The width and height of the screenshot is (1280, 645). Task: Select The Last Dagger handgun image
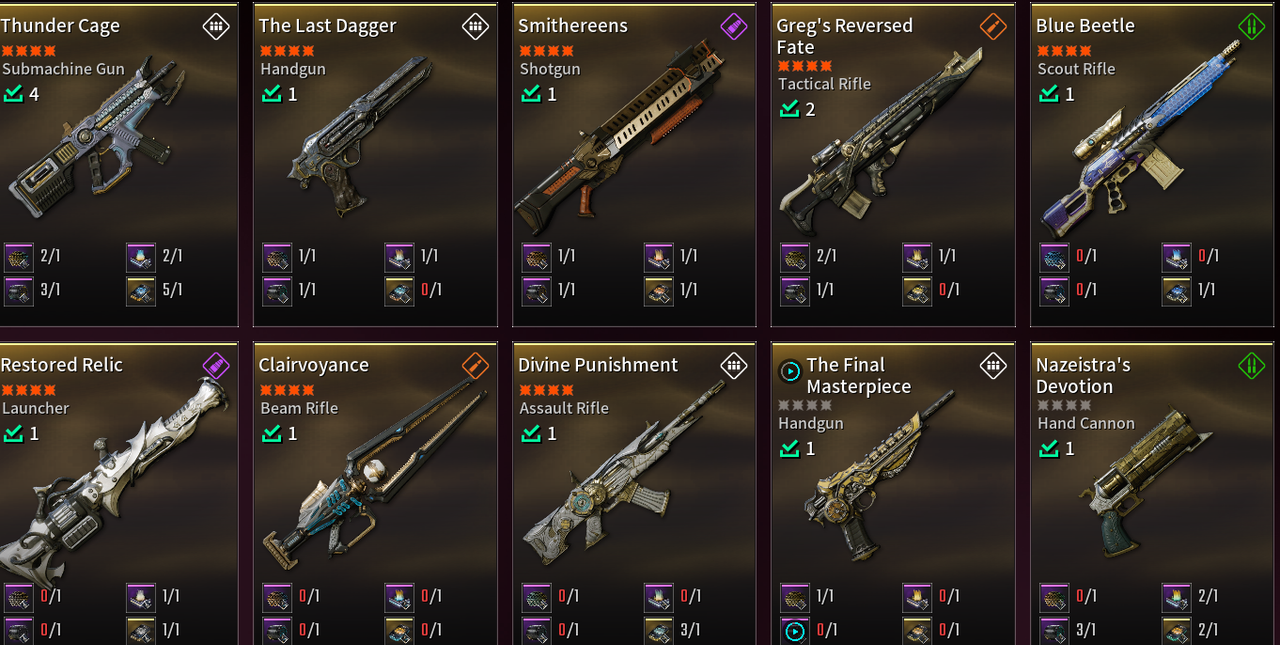[x=360, y=136]
